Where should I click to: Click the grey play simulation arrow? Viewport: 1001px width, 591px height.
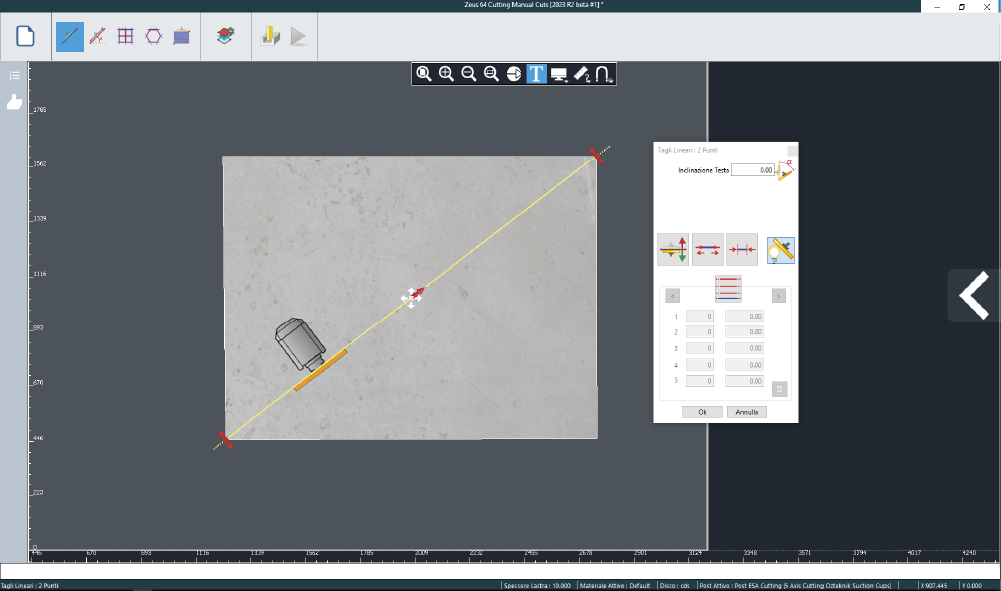point(298,37)
